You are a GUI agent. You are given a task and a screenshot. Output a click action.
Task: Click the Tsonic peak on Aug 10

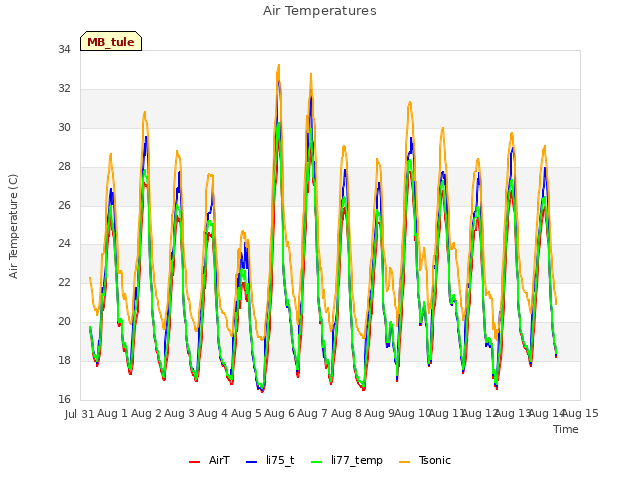(410, 102)
